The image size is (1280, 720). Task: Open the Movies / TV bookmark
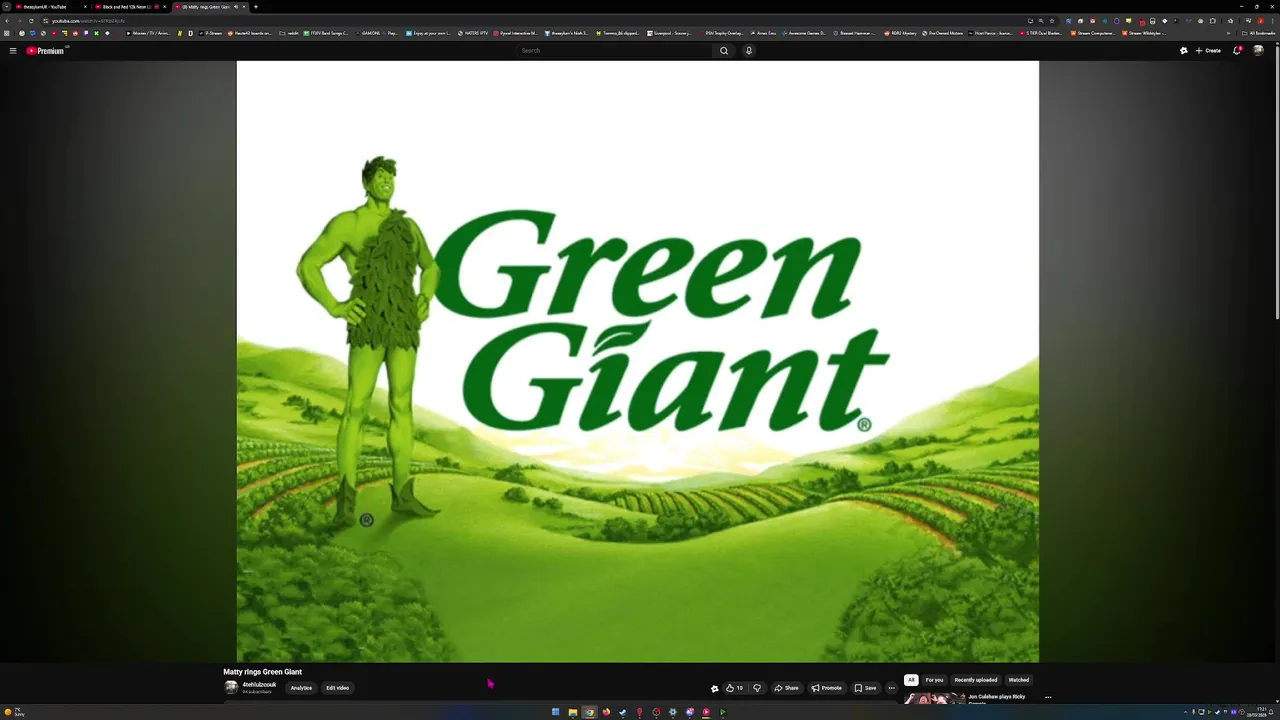point(149,33)
